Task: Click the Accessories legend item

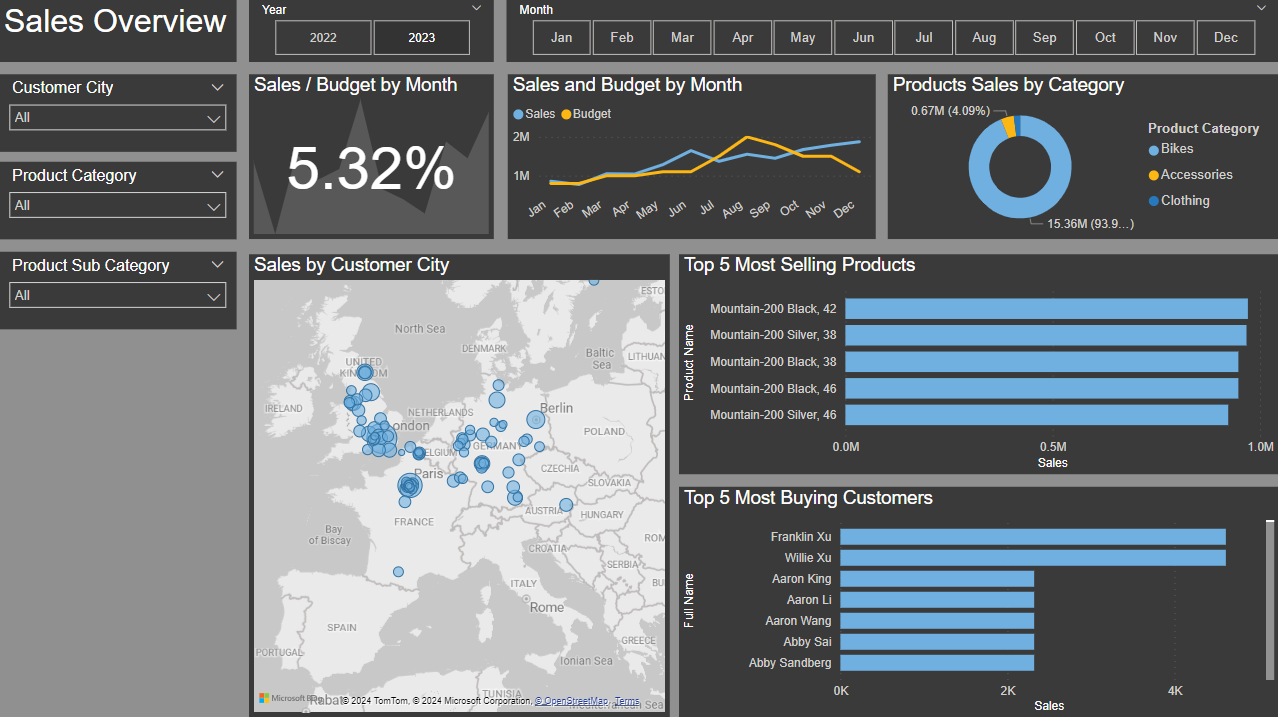Action: click(x=1196, y=175)
